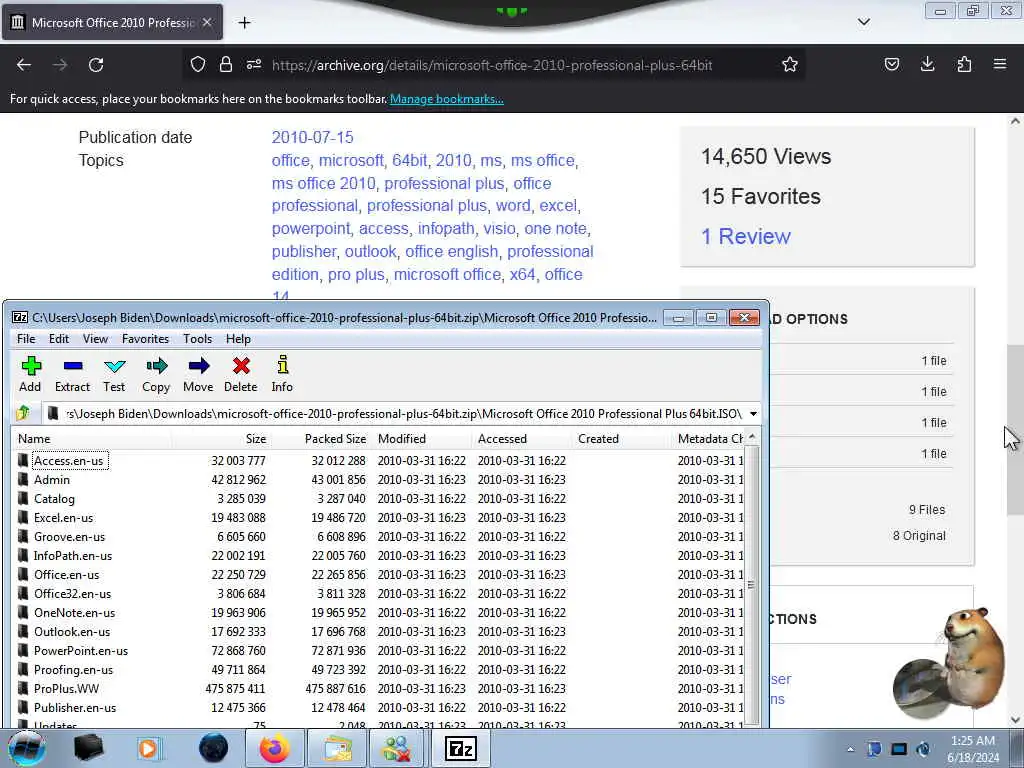
Task: Sort files by the Size column header
Action: 221,439
